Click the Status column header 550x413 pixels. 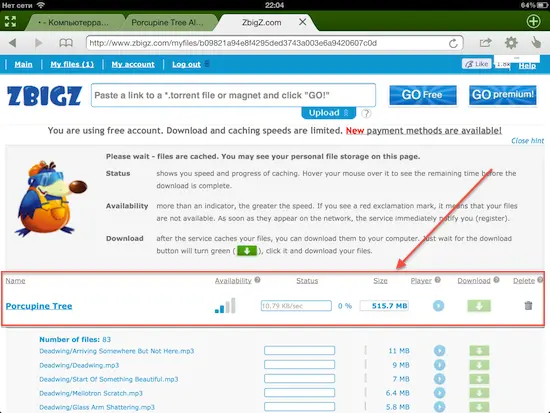(307, 281)
